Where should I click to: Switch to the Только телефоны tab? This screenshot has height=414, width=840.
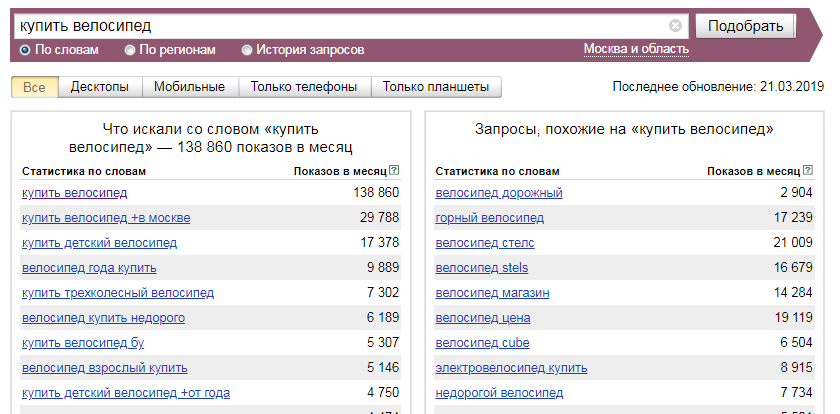[x=304, y=87]
